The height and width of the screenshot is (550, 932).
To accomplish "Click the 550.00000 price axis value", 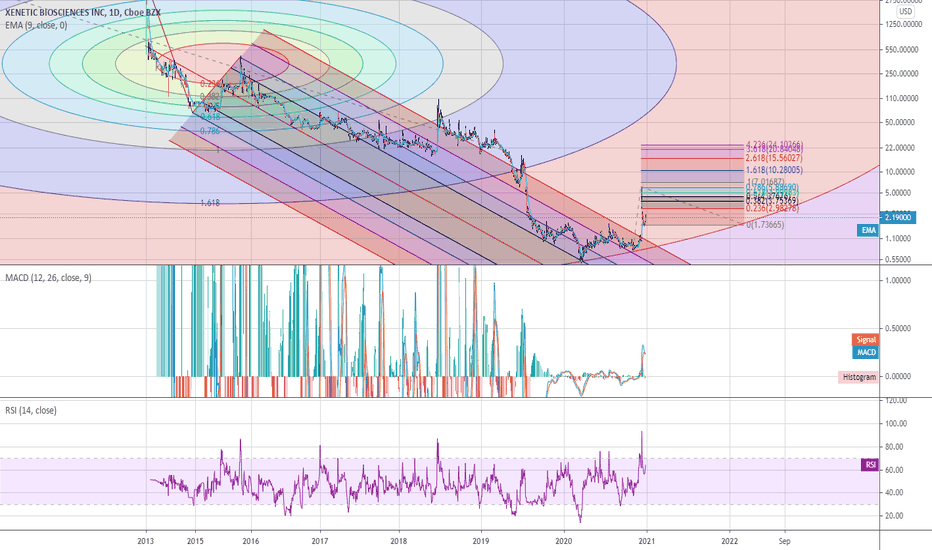I will [x=900, y=49].
